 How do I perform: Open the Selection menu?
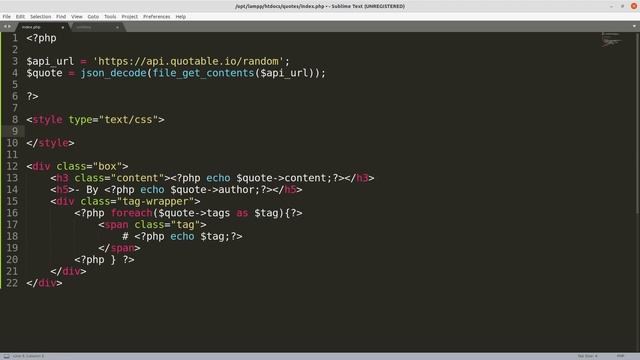tap(40, 17)
